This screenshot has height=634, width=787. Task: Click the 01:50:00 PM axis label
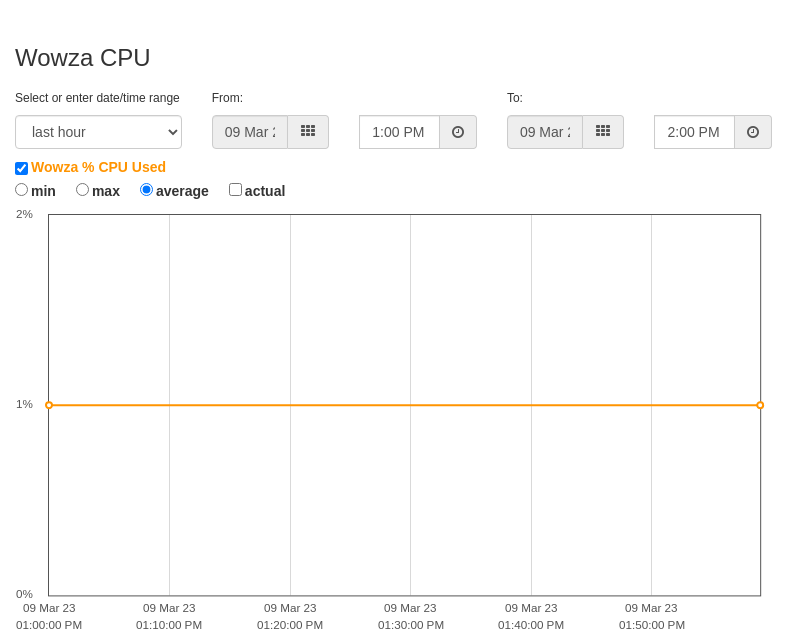(x=651, y=625)
